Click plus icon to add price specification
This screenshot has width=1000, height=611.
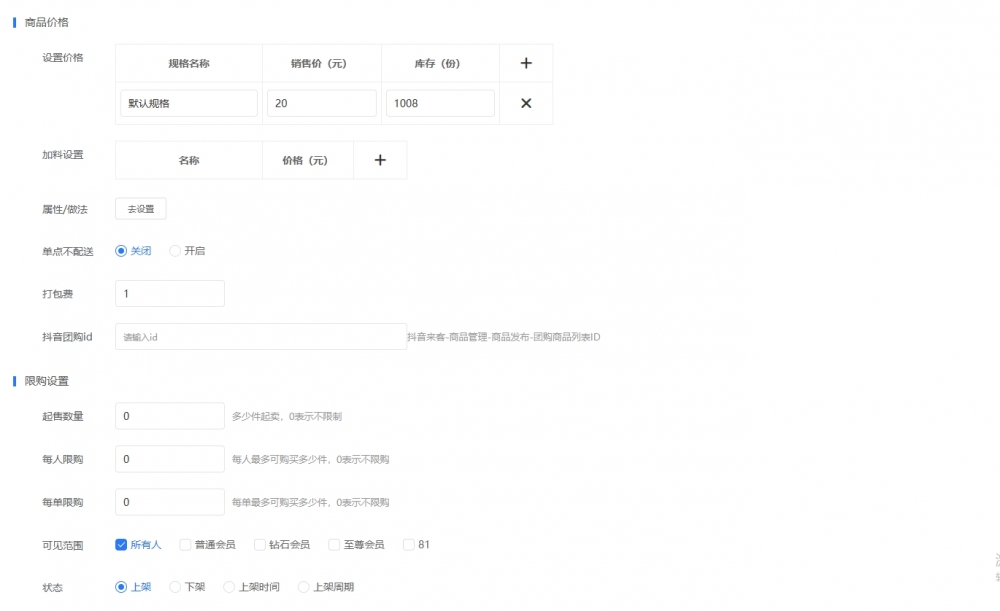click(526, 63)
